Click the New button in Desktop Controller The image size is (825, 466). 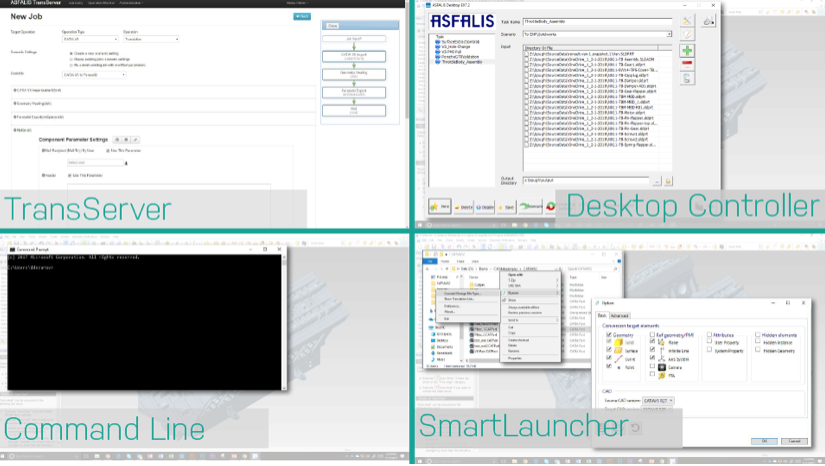pyautogui.click(x=440, y=207)
